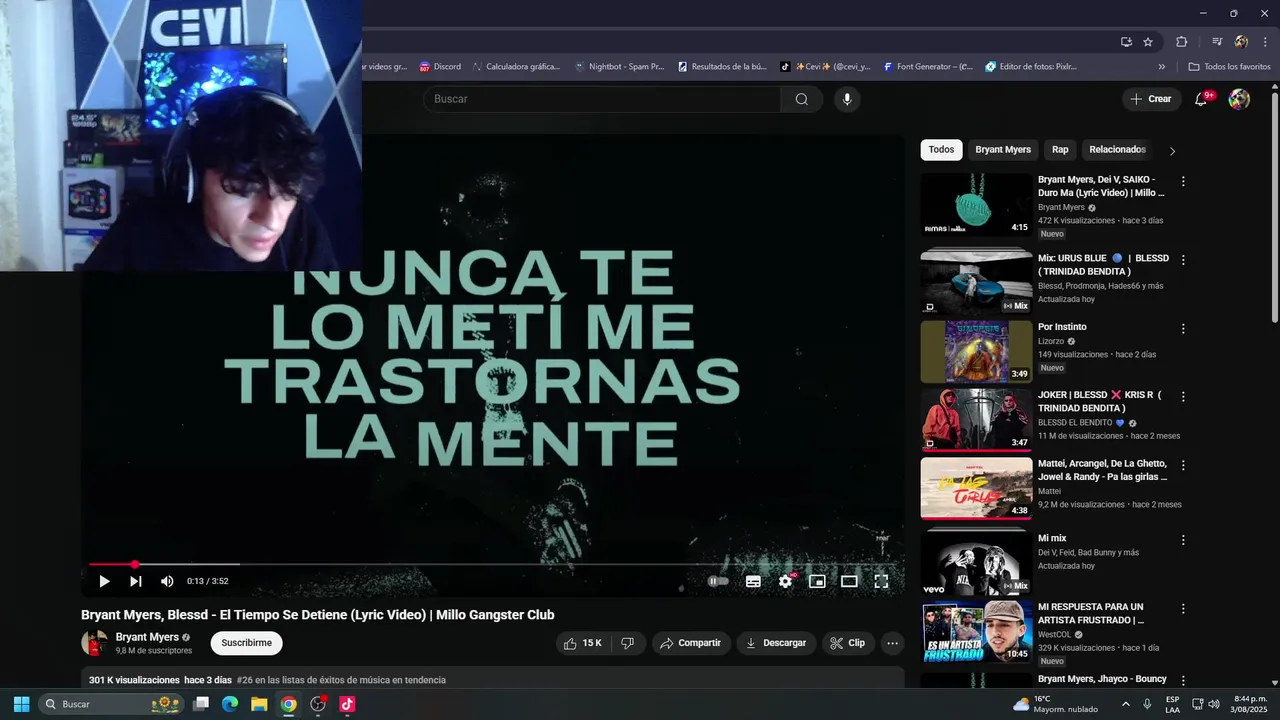Open options for Mi mix
This screenshot has height=720, width=1280.
(1183, 540)
